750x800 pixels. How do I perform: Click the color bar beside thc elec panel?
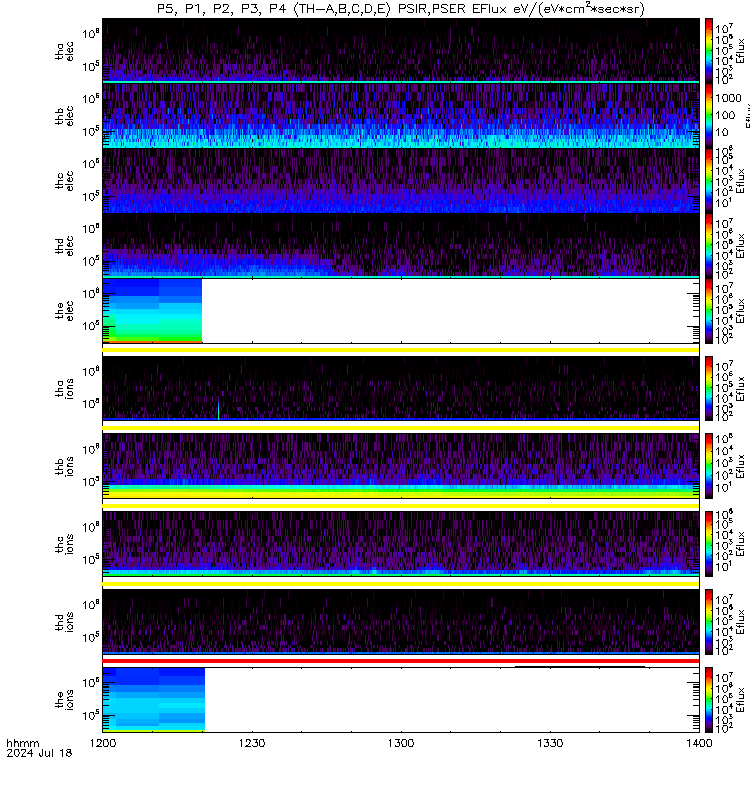tap(709, 181)
